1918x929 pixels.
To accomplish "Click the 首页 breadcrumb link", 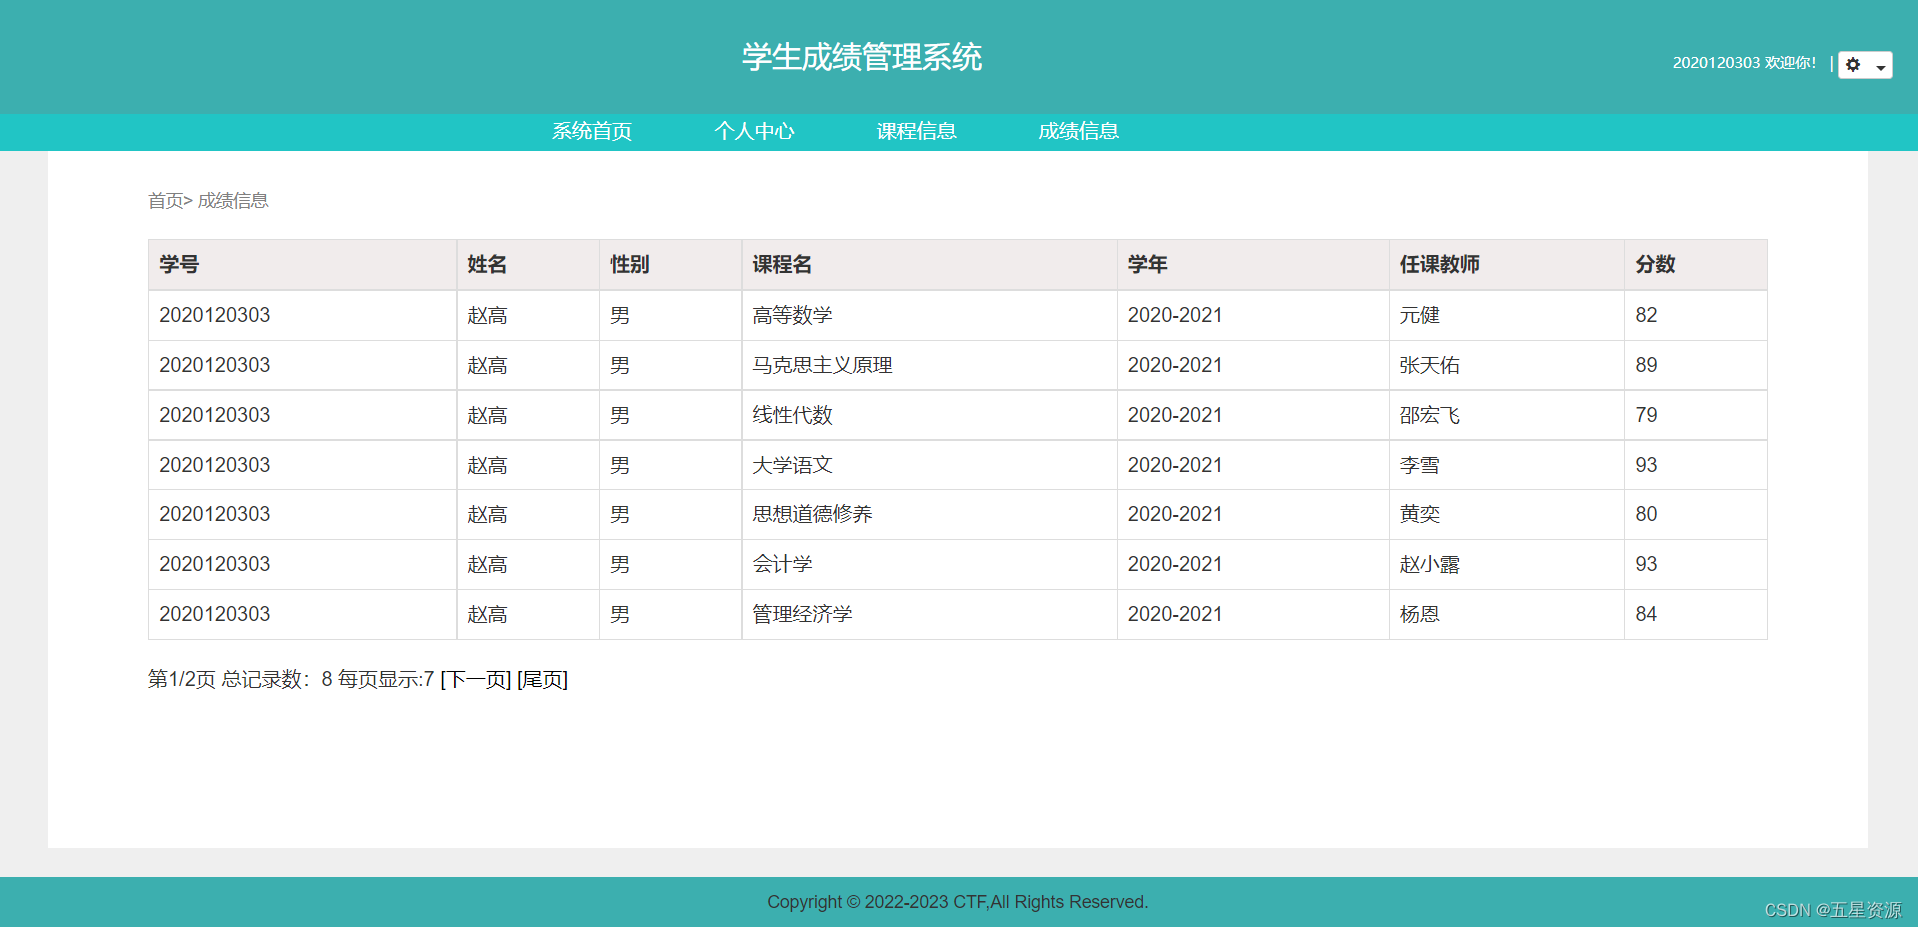I will [165, 201].
